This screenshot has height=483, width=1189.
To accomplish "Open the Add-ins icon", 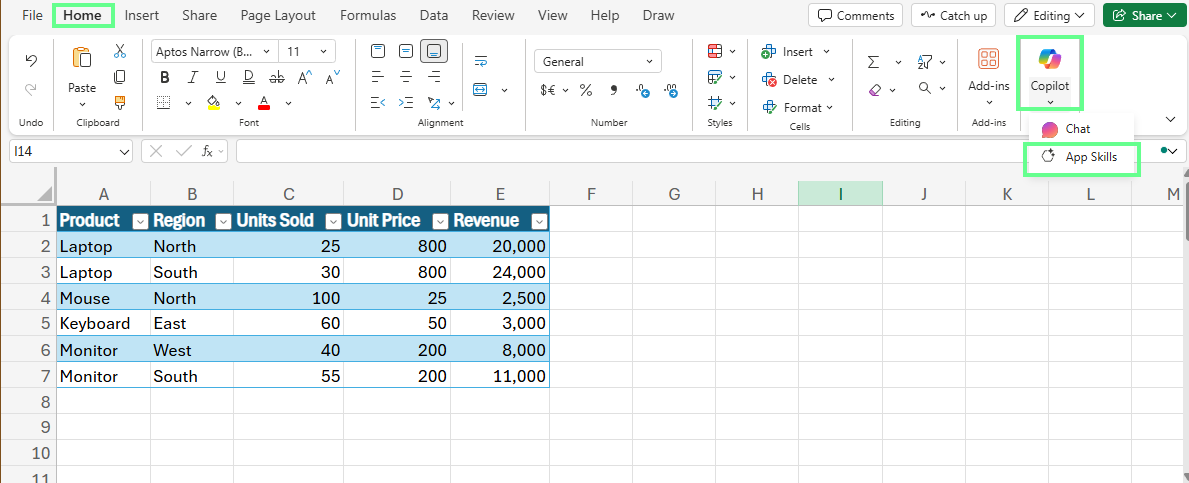I will pyautogui.click(x=988, y=60).
